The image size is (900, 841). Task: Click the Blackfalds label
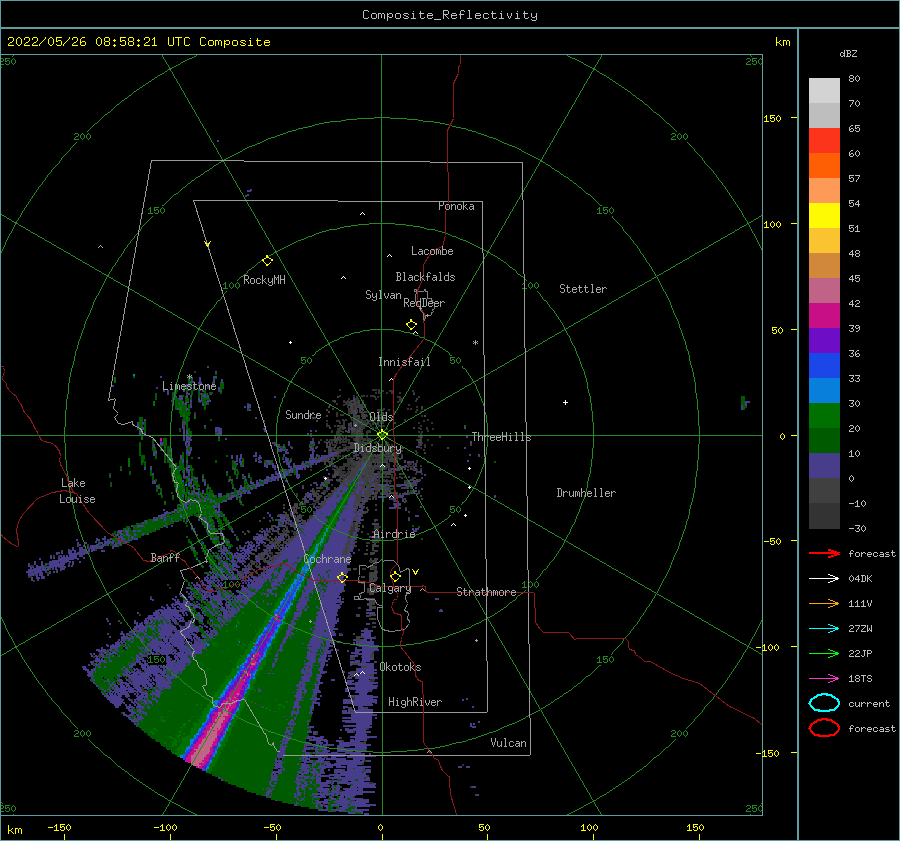click(x=425, y=277)
